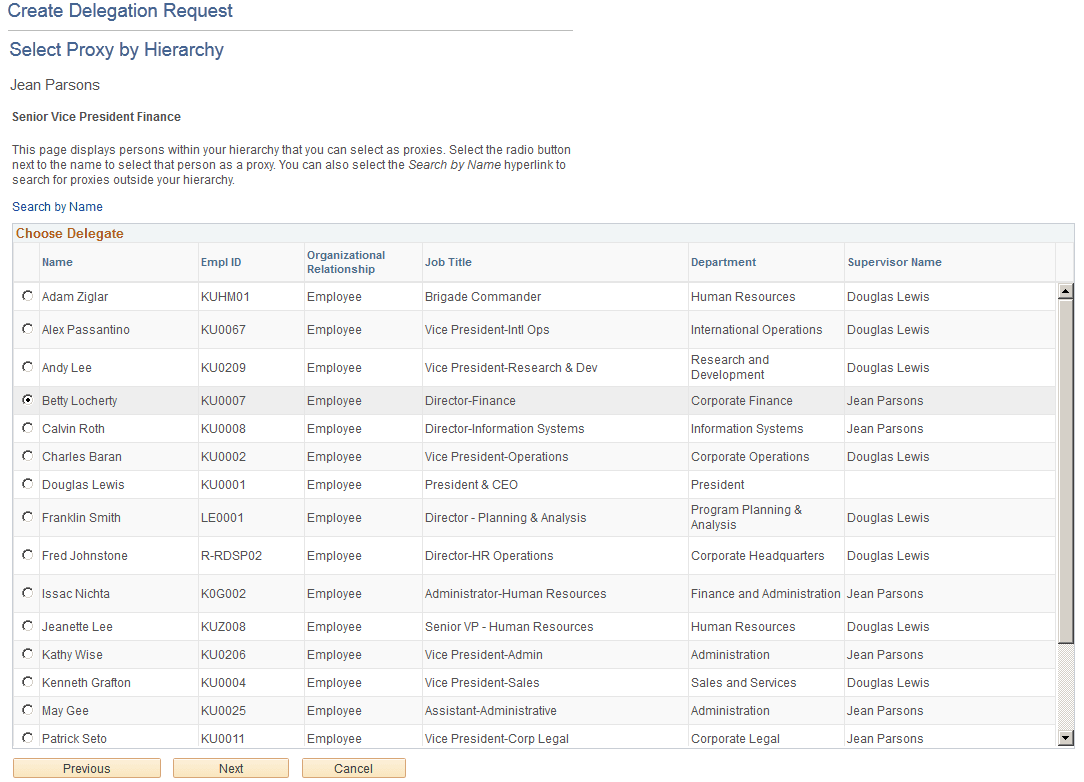Select Calvin Roth as the delegate
1084x782 pixels.
pos(27,428)
